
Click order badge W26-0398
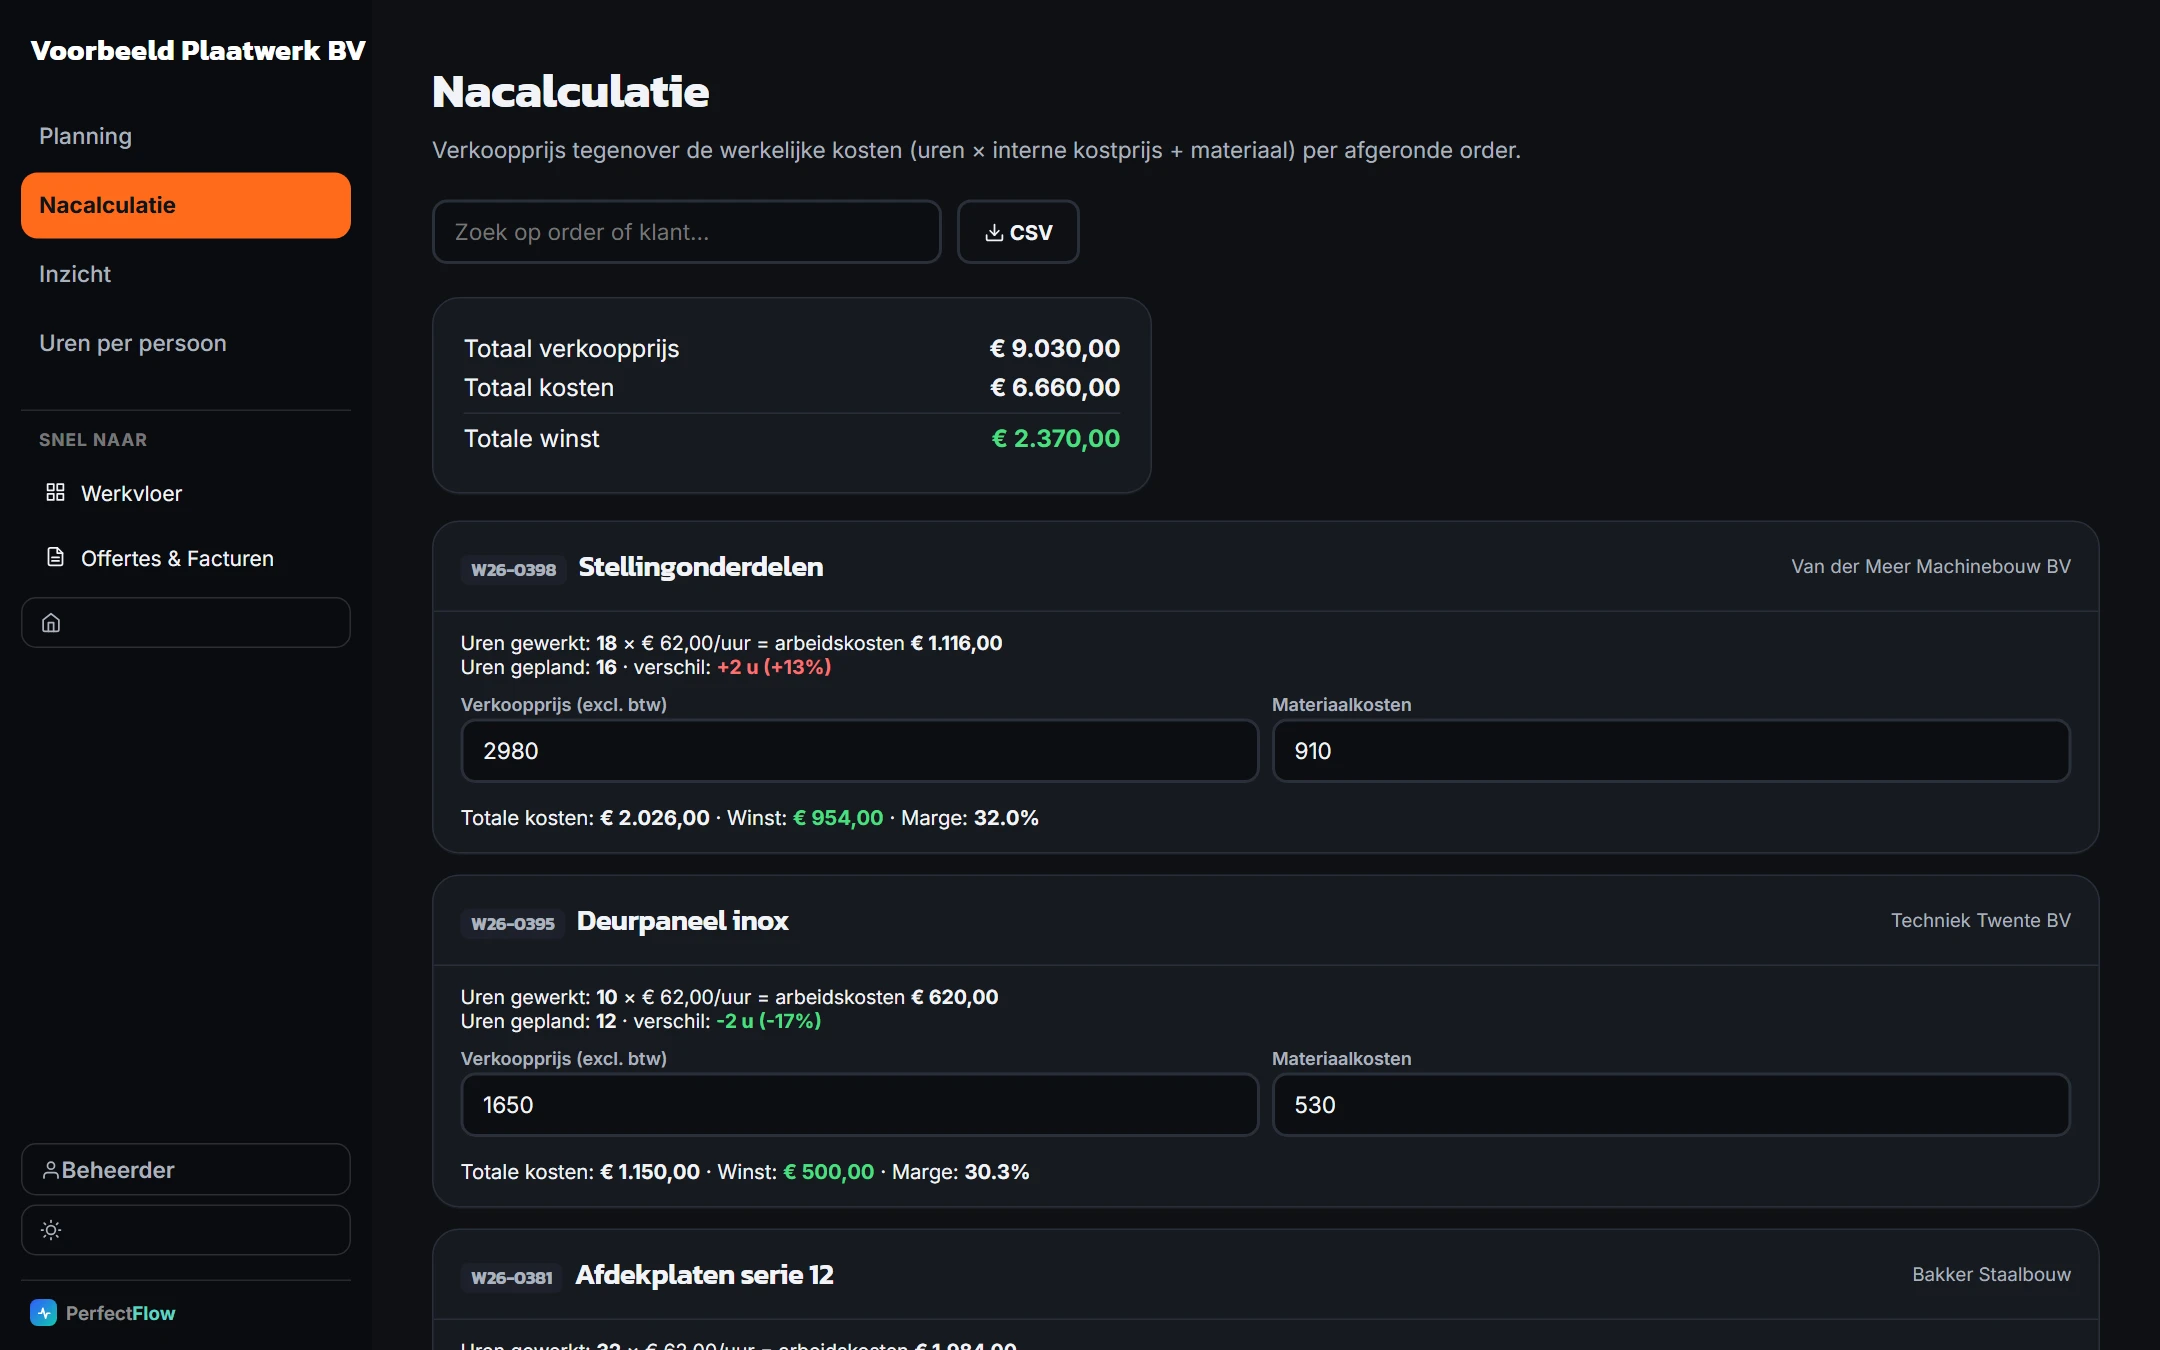pyautogui.click(x=514, y=569)
